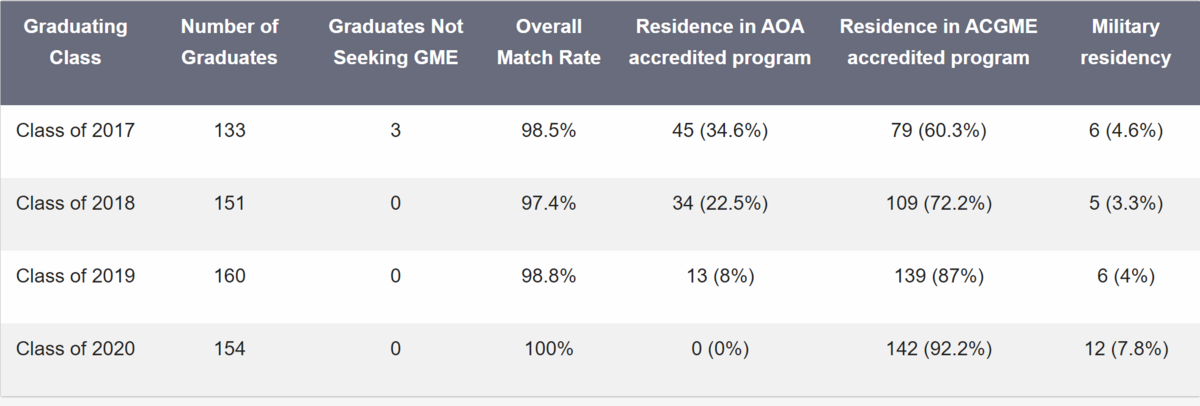Click the 'Overall Match Rate' column header
The height and width of the screenshot is (406, 1200).
[551, 42]
